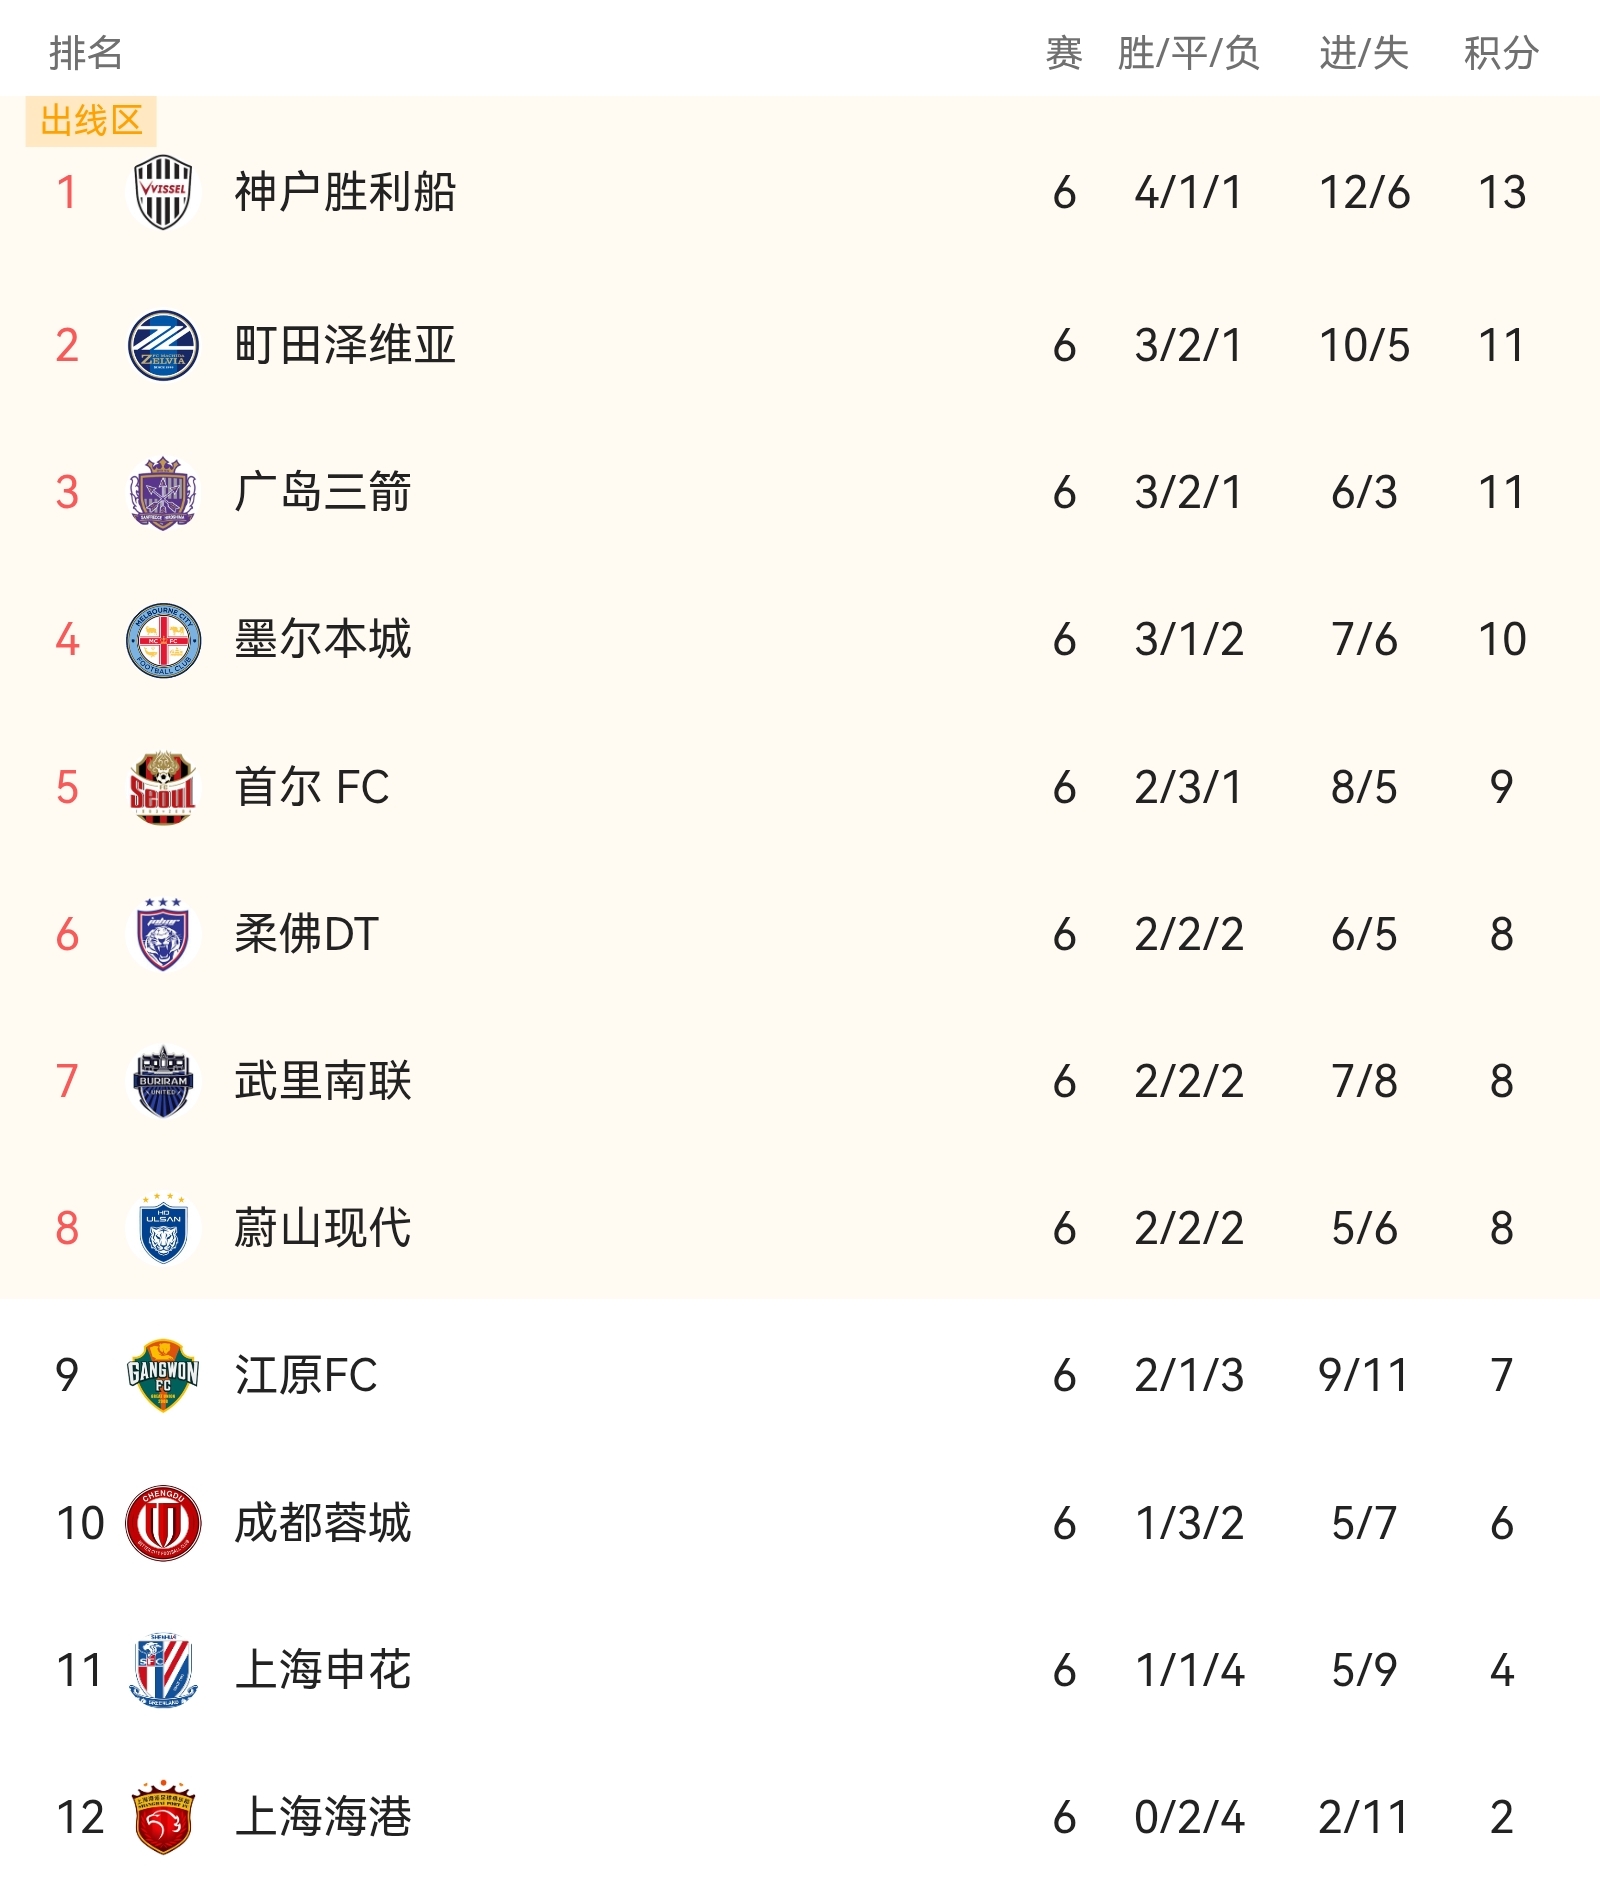Select the Buriram United badge
This screenshot has width=1600, height=1887.
[x=163, y=1082]
